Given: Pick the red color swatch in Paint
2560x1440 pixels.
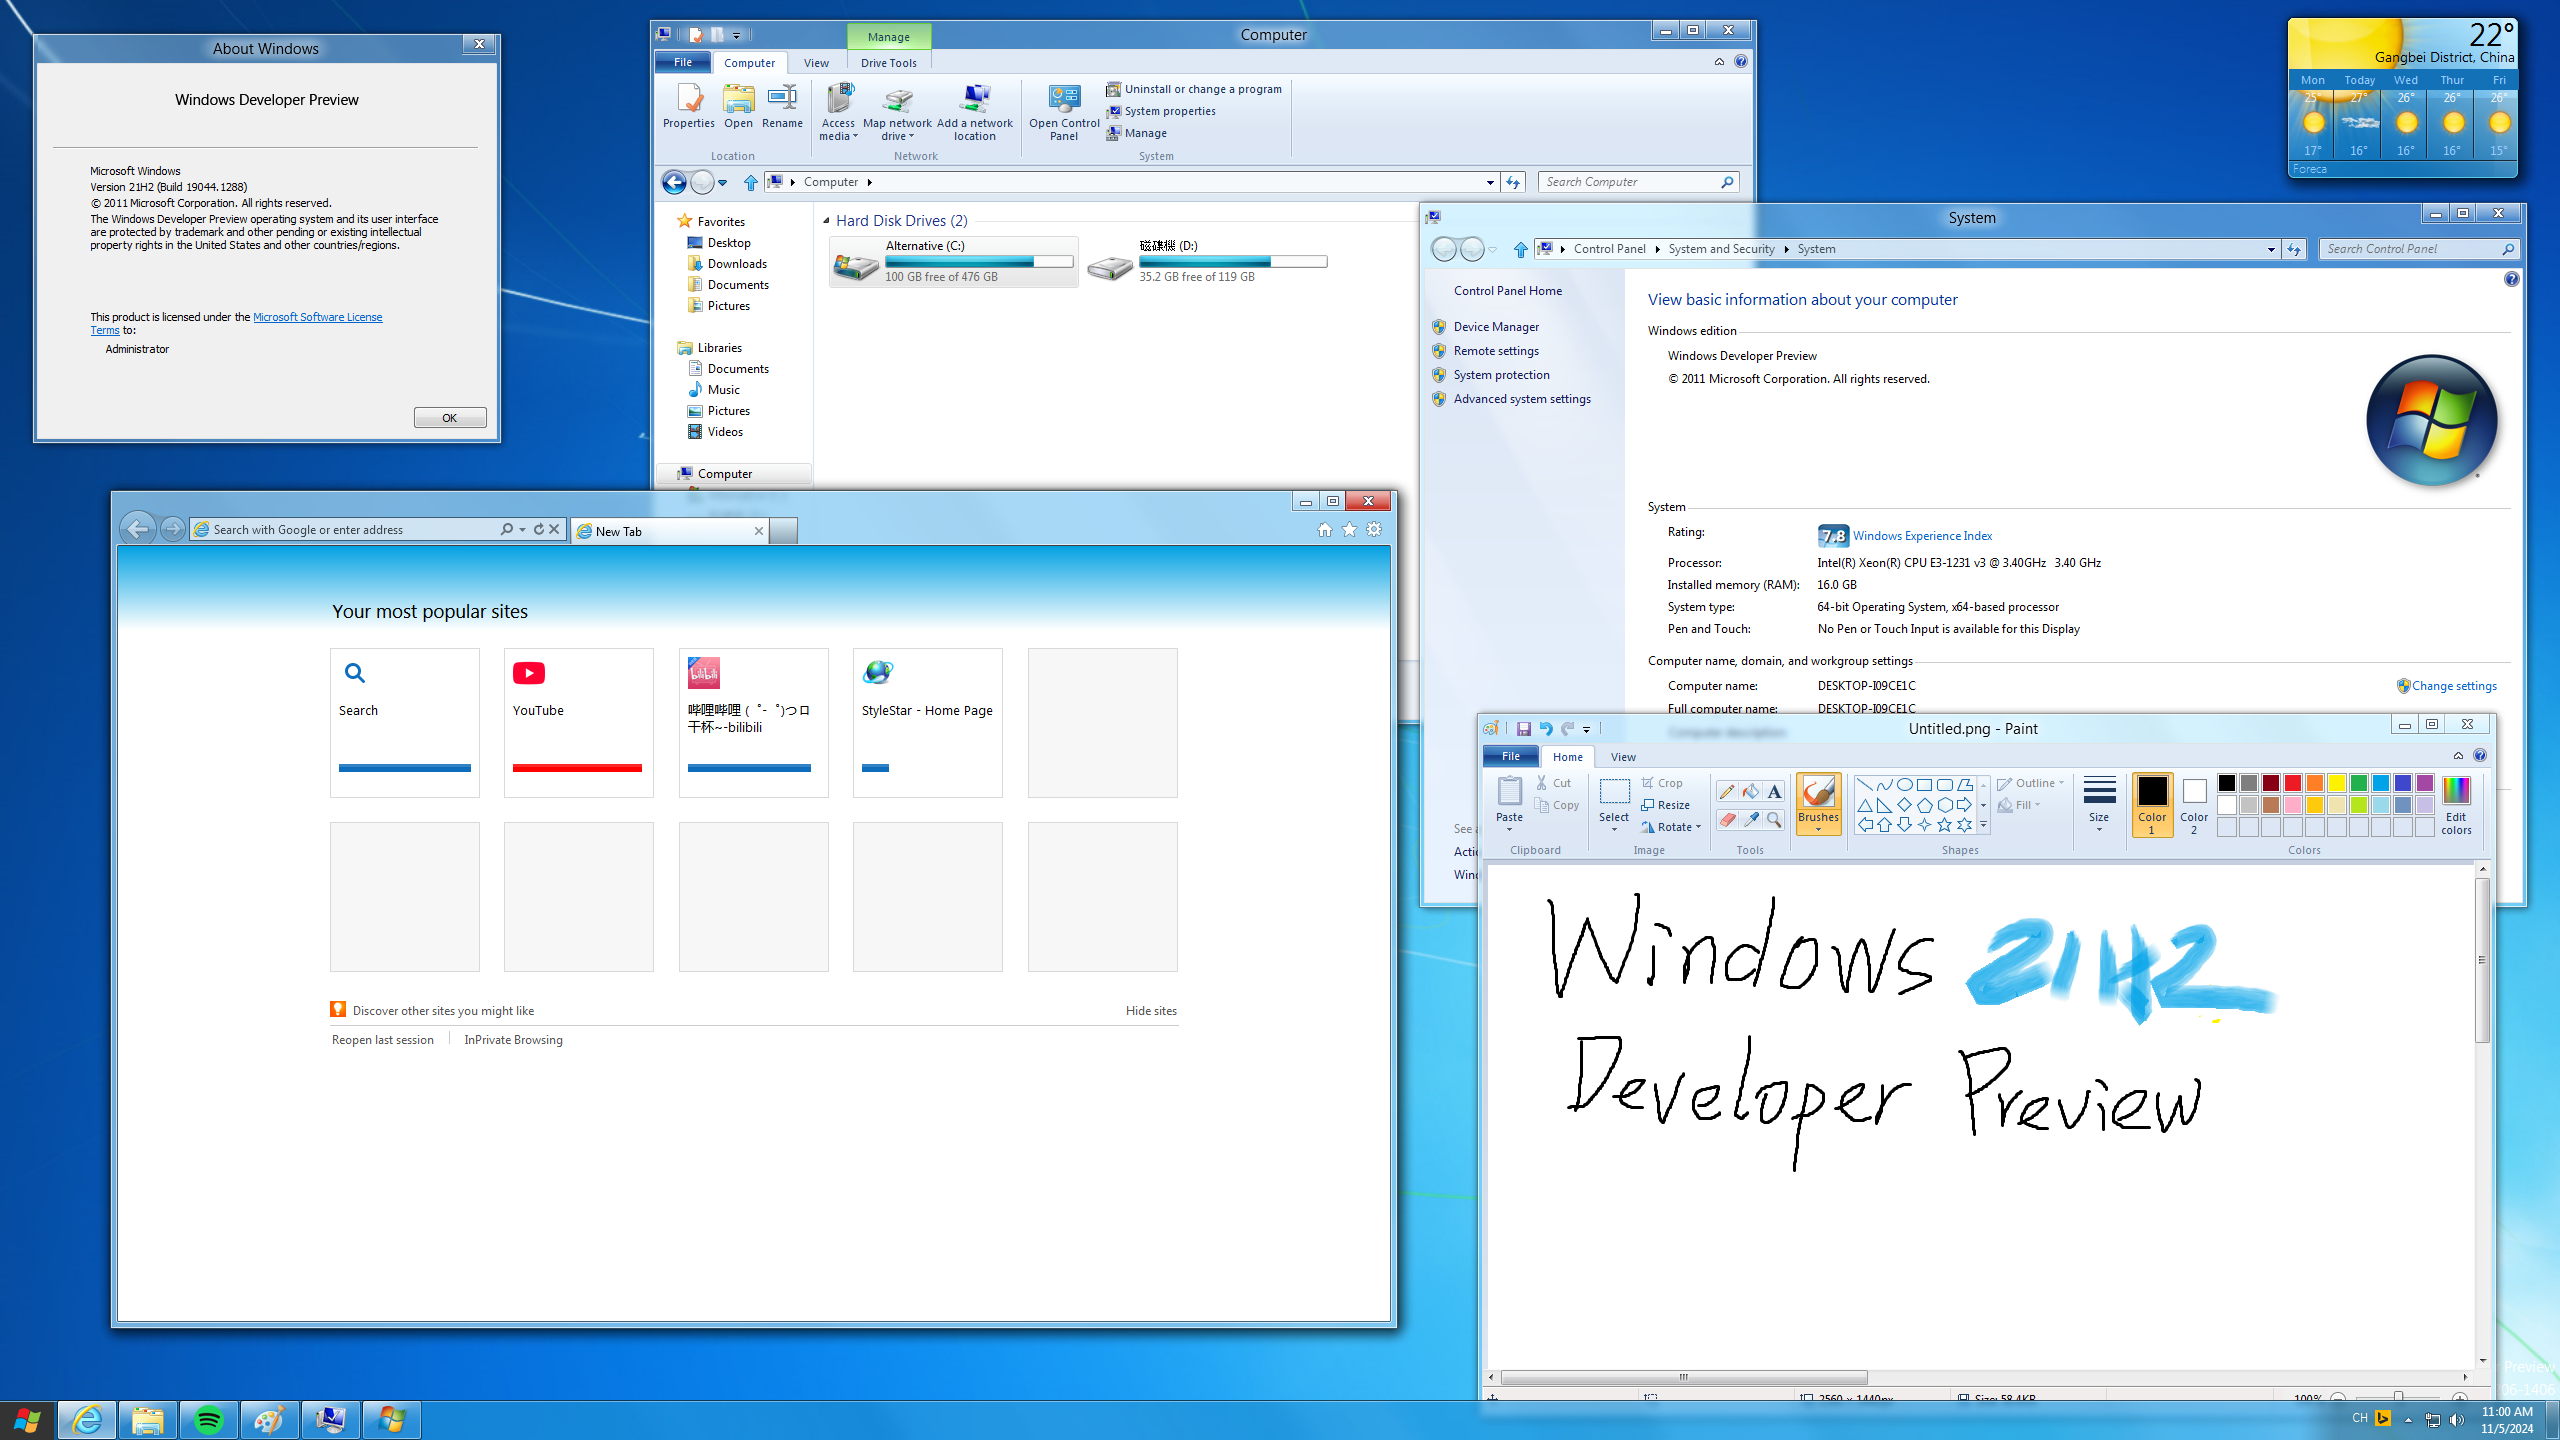Looking at the screenshot, I should [x=2293, y=783].
